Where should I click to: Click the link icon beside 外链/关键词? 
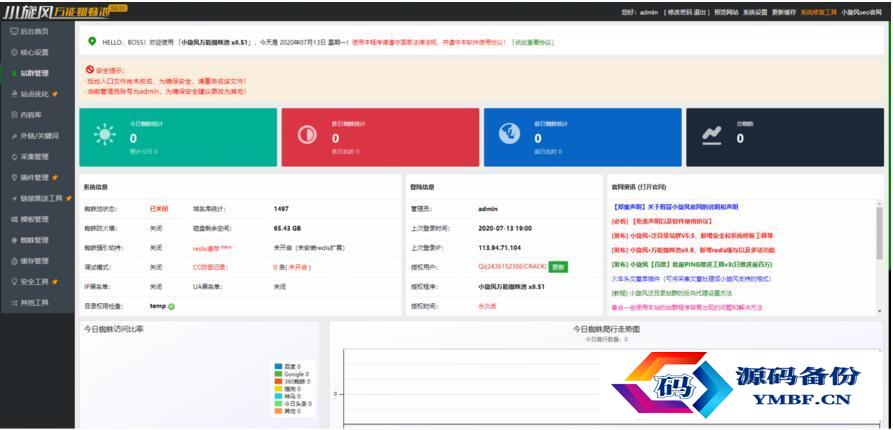point(14,136)
